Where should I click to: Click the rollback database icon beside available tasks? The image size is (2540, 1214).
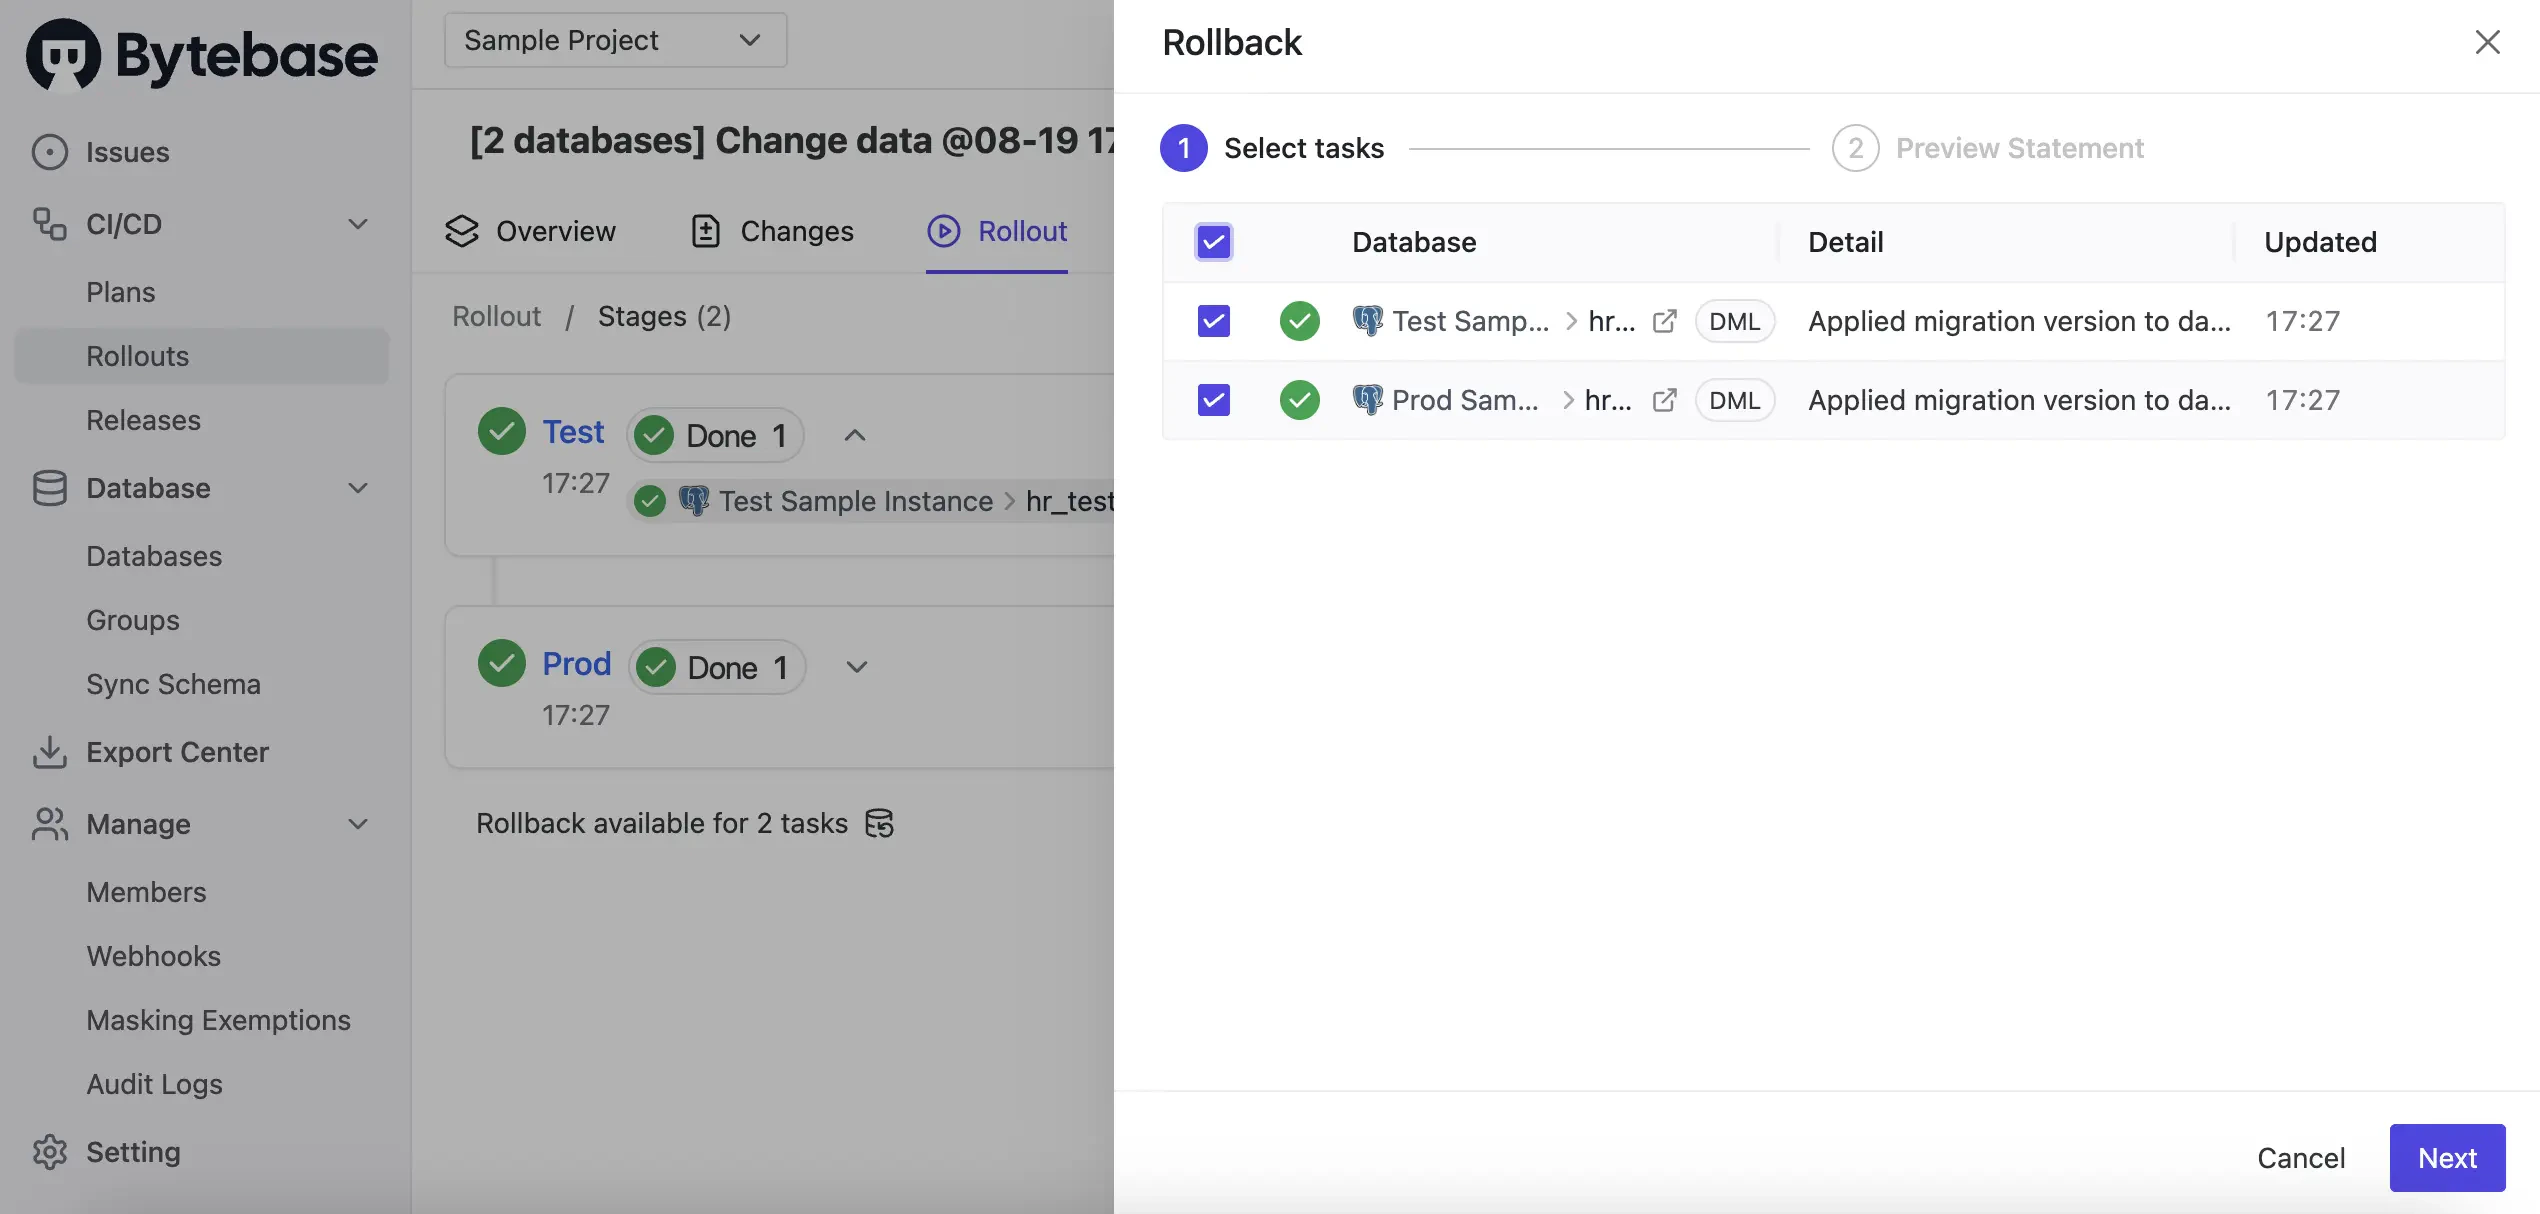tap(879, 823)
